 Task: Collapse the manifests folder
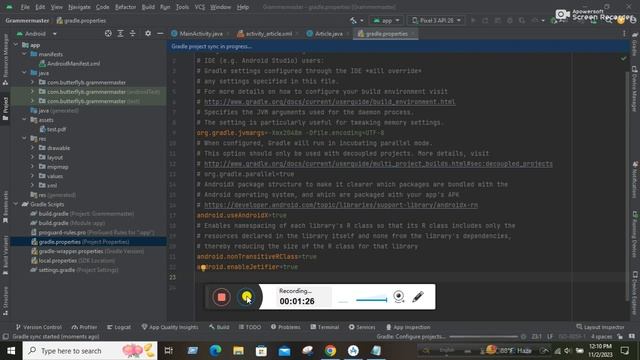[x=24, y=54]
